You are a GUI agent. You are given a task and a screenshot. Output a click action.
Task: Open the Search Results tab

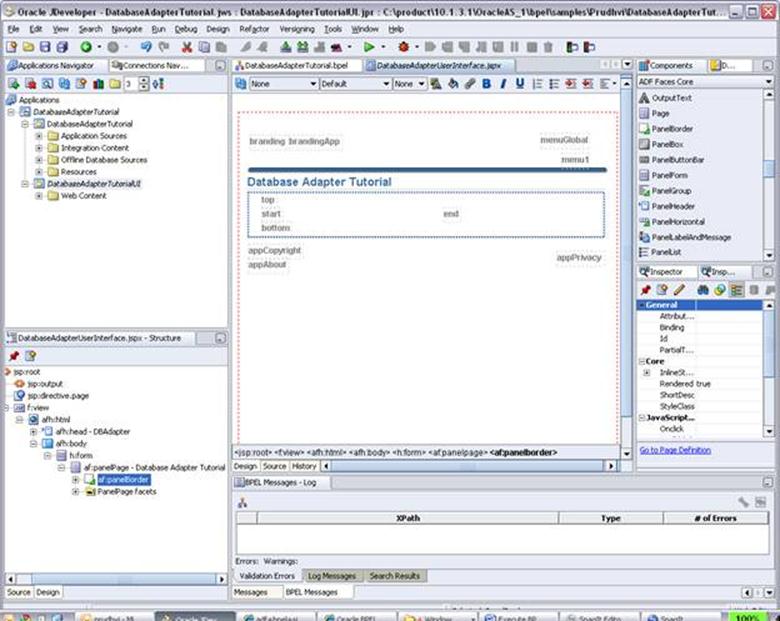click(394, 576)
